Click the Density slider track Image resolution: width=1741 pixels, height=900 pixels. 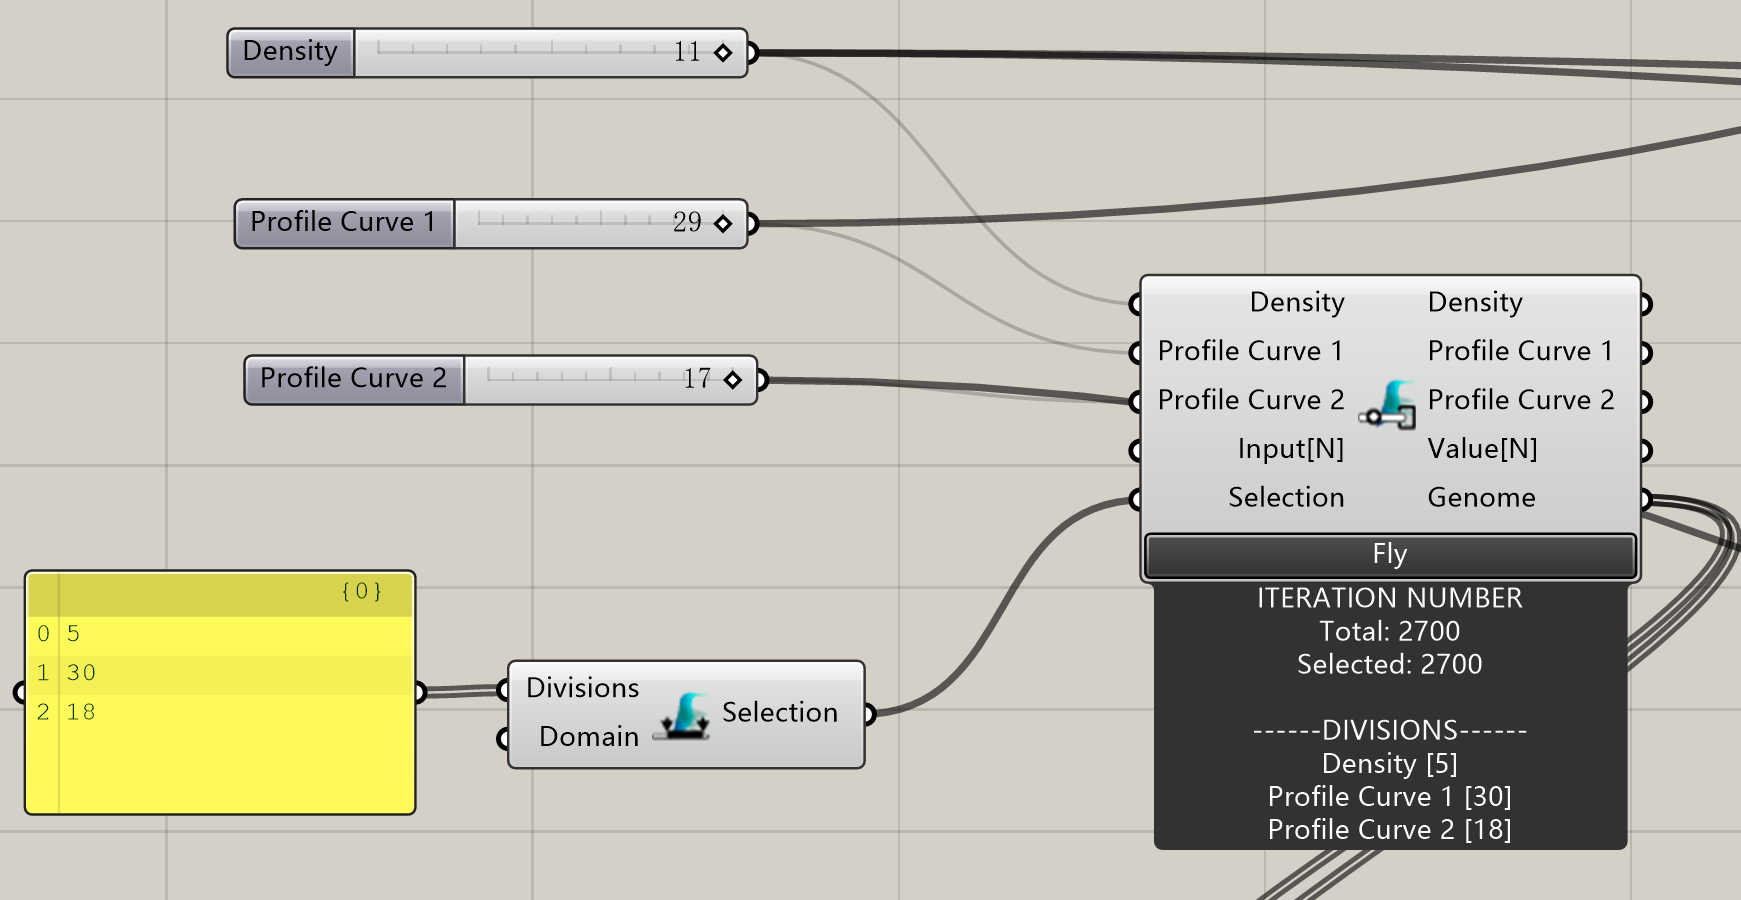click(x=520, y=50)
